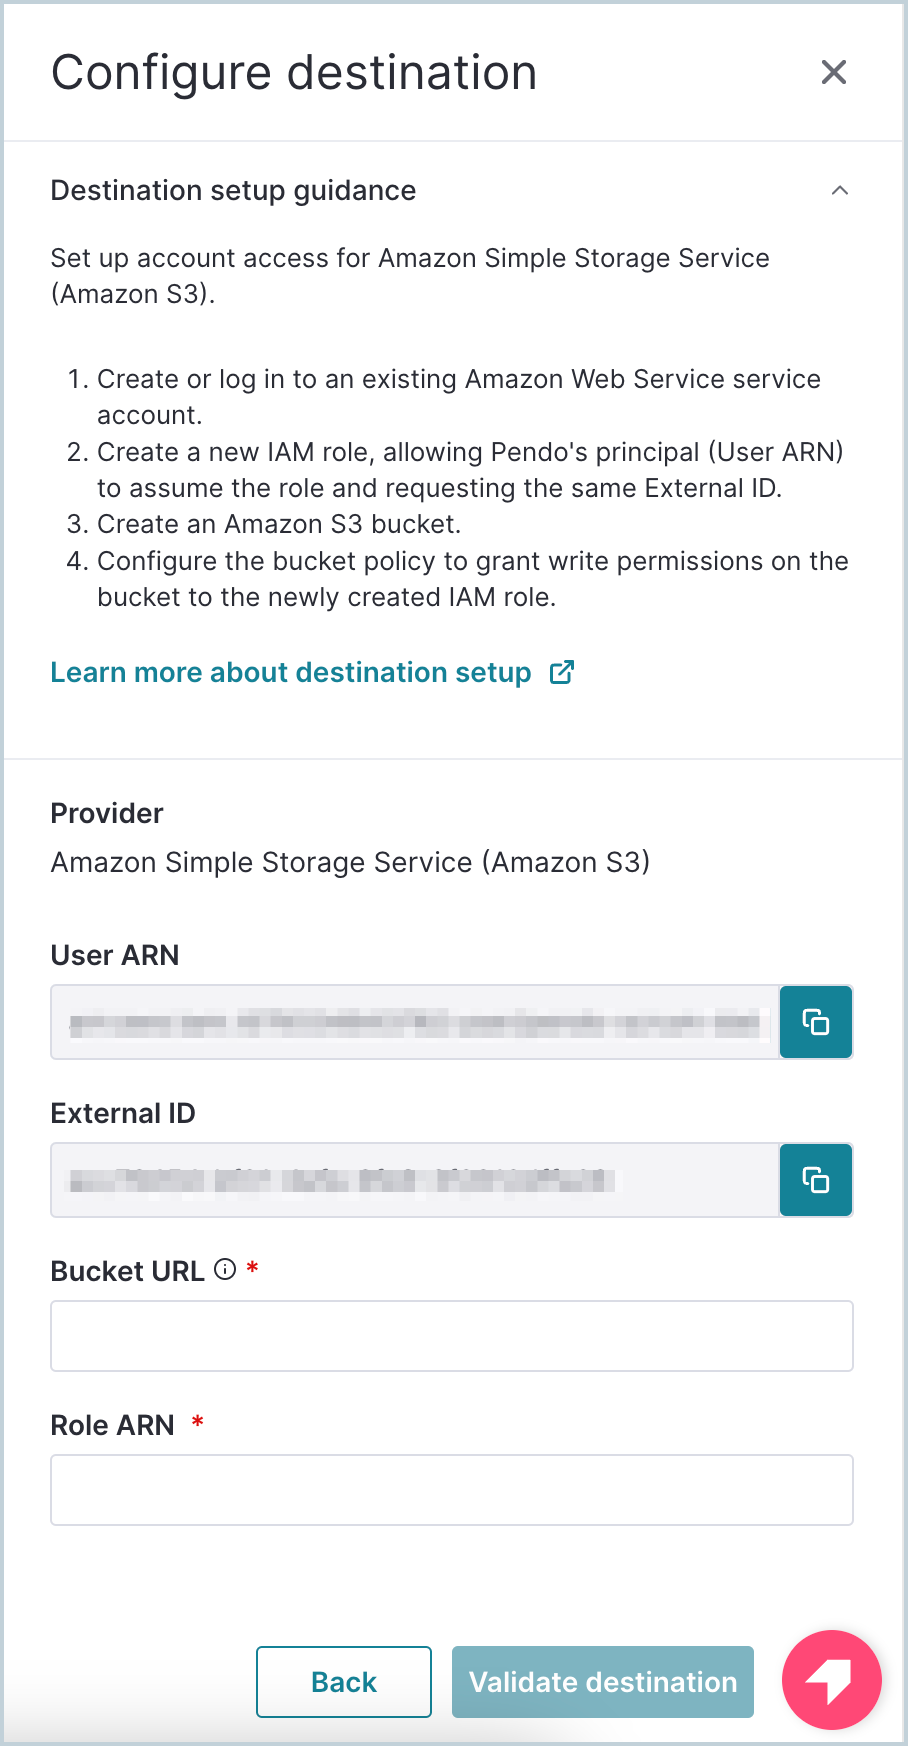
Task: Select the blurred External ID field
Action: [415, 1180]
